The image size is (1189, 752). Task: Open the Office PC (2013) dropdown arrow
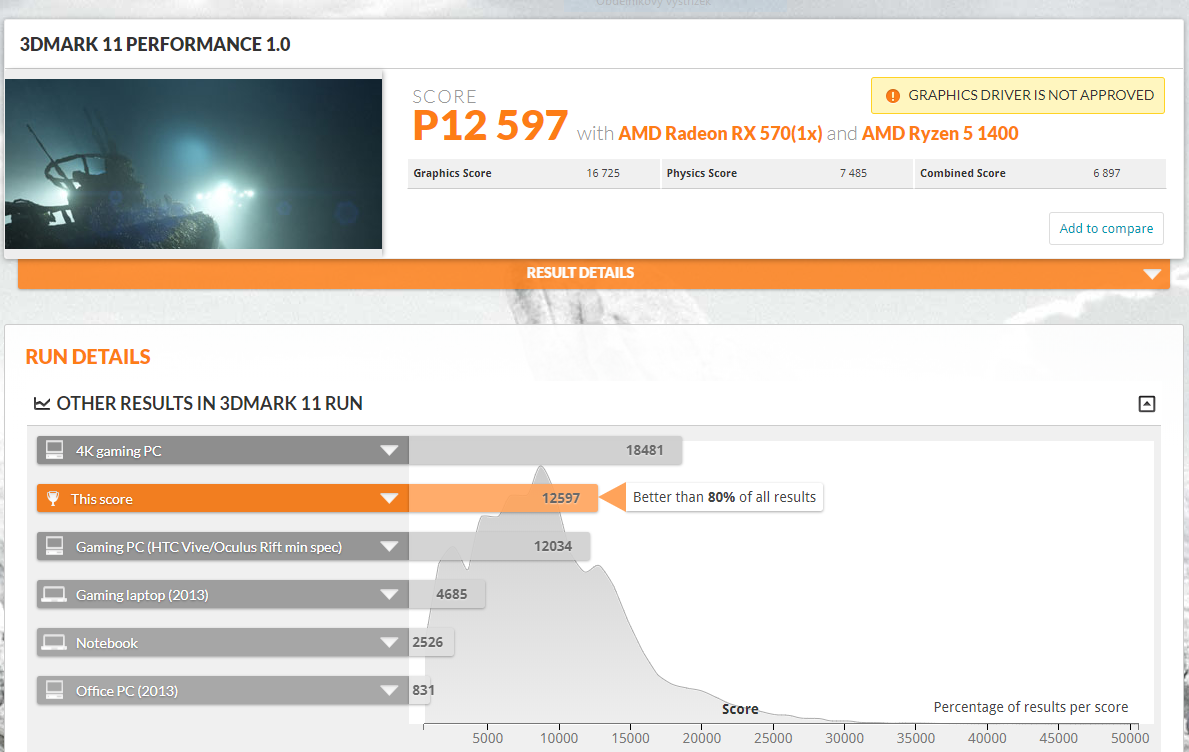tap(389, 691)
